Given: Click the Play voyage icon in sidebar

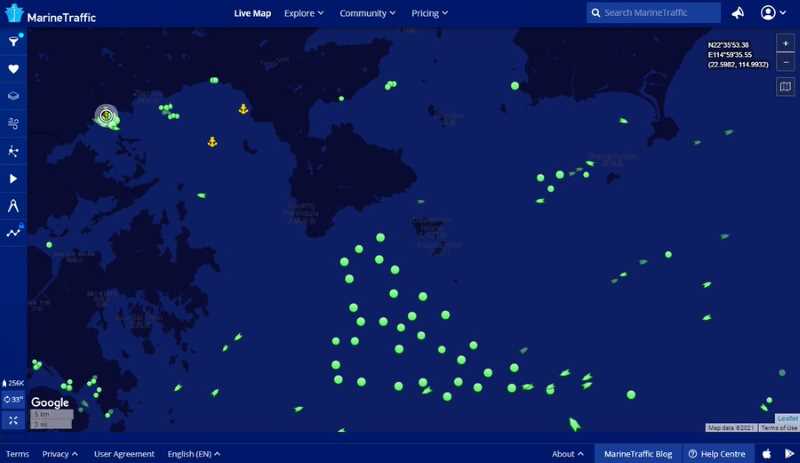Looking at the screenshot, I should click(x=13, y=179).
